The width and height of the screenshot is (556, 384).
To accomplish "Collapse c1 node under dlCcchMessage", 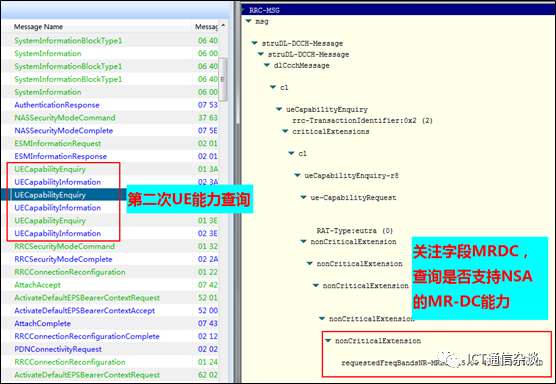I will point(273,87).
